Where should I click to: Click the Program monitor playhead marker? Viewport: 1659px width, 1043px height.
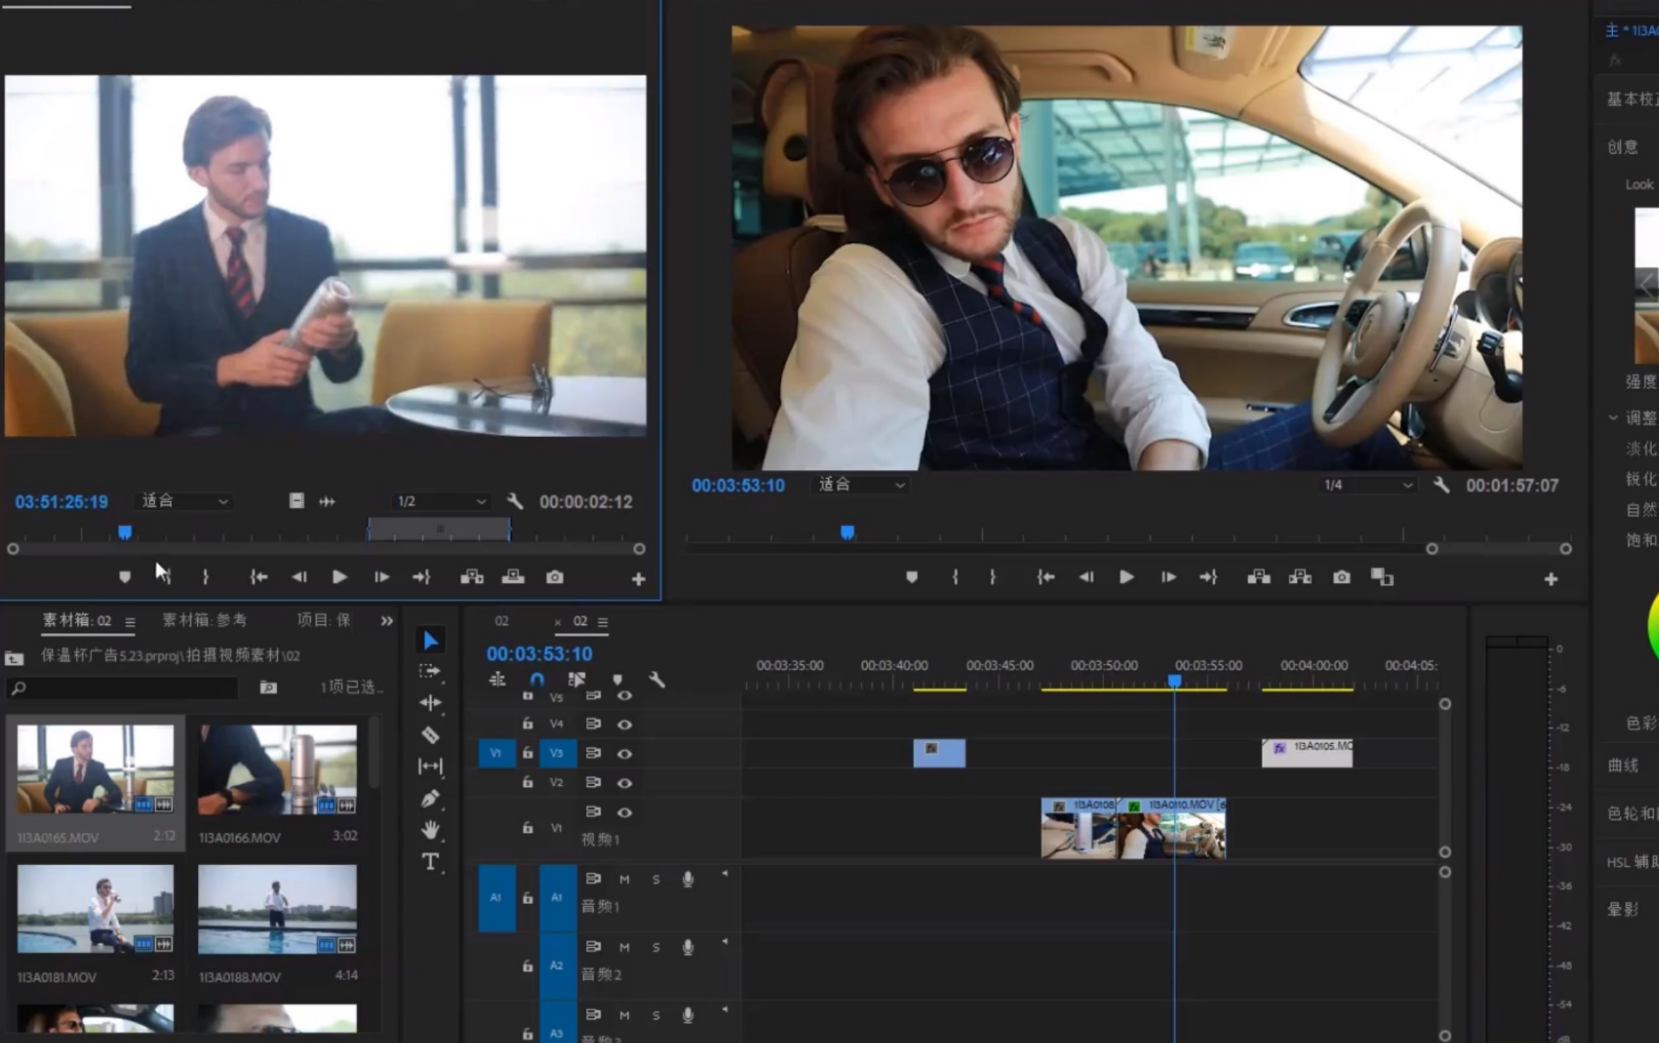point(847,532)
